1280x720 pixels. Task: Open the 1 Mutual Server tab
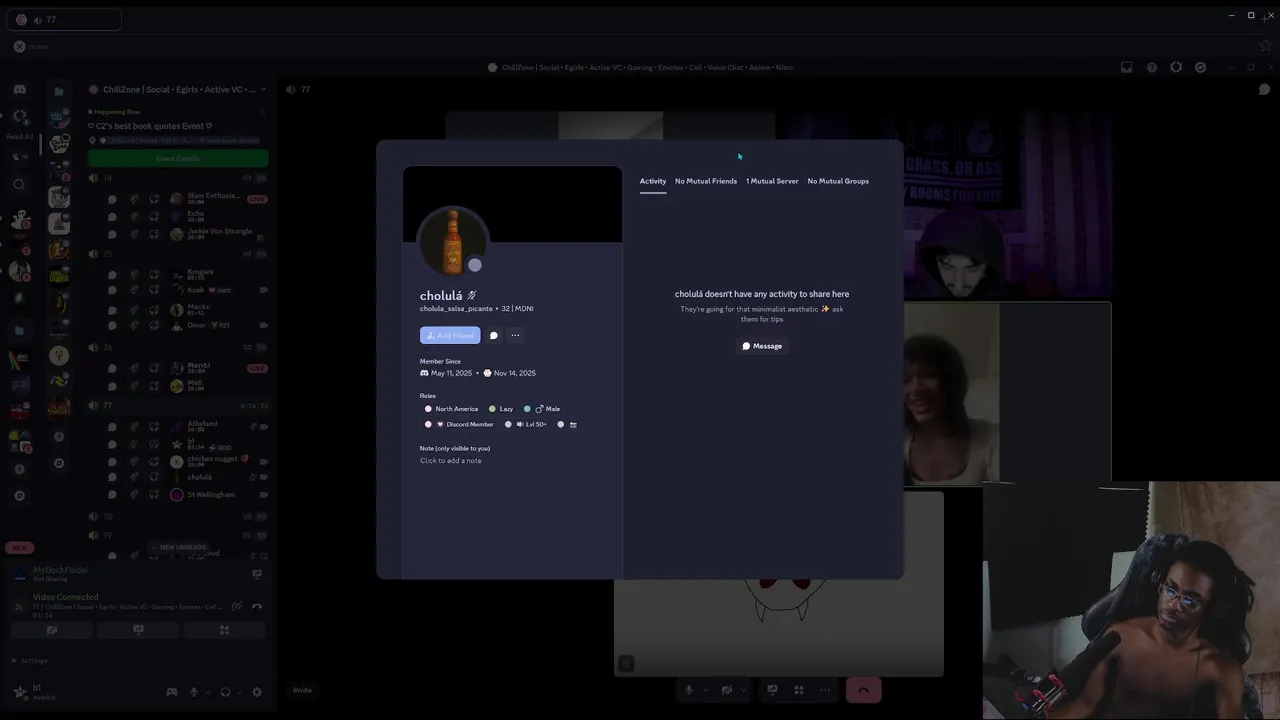pos(772,181)
